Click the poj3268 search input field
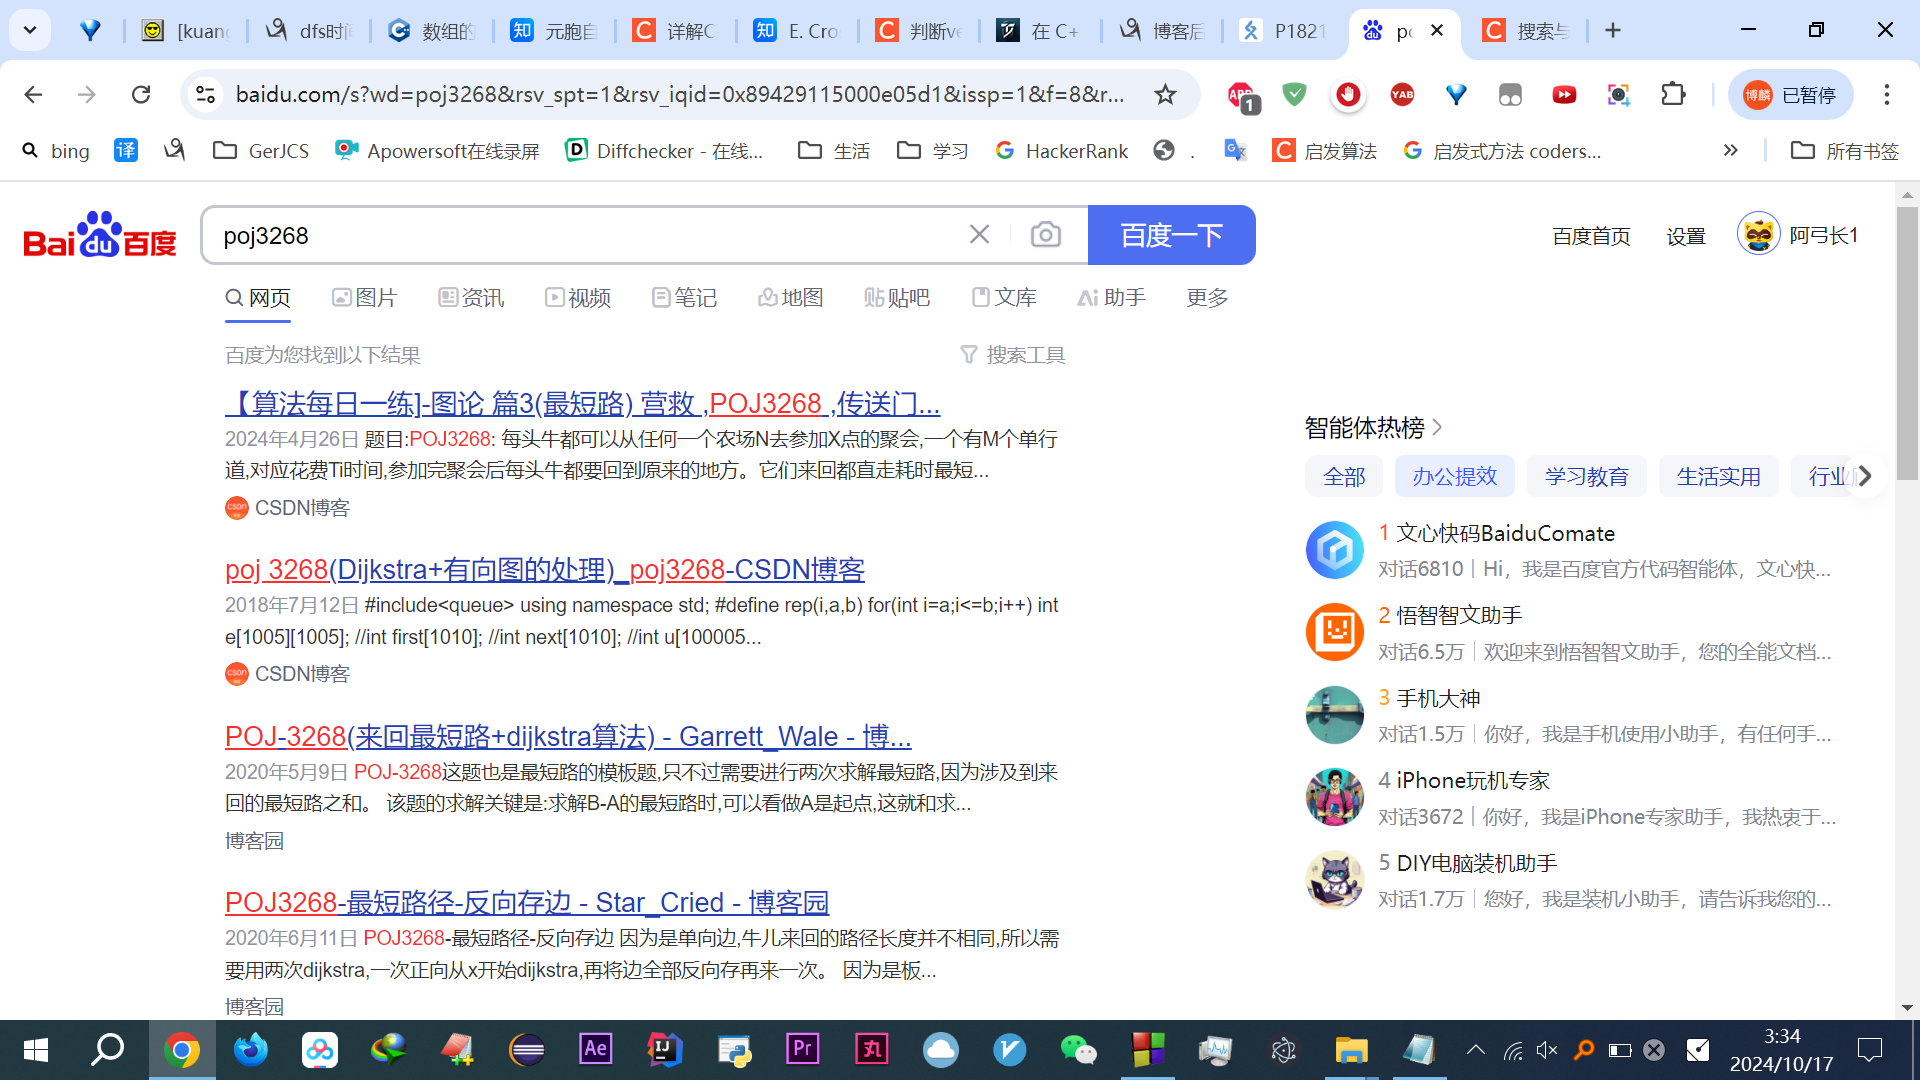 coord(580,236)
